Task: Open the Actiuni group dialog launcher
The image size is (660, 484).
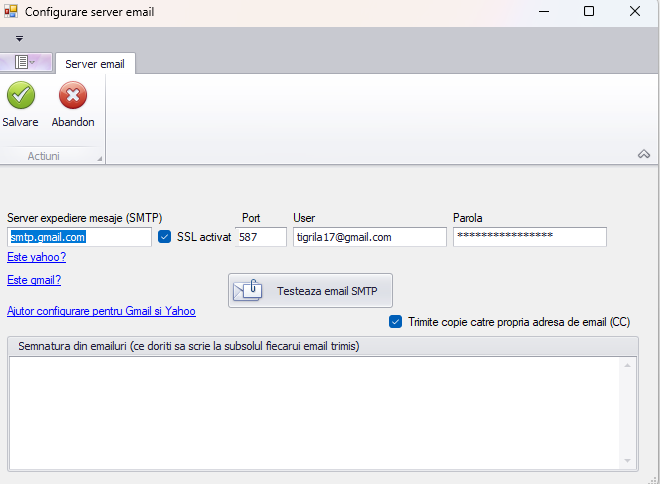Action: (x=99, y=158)
